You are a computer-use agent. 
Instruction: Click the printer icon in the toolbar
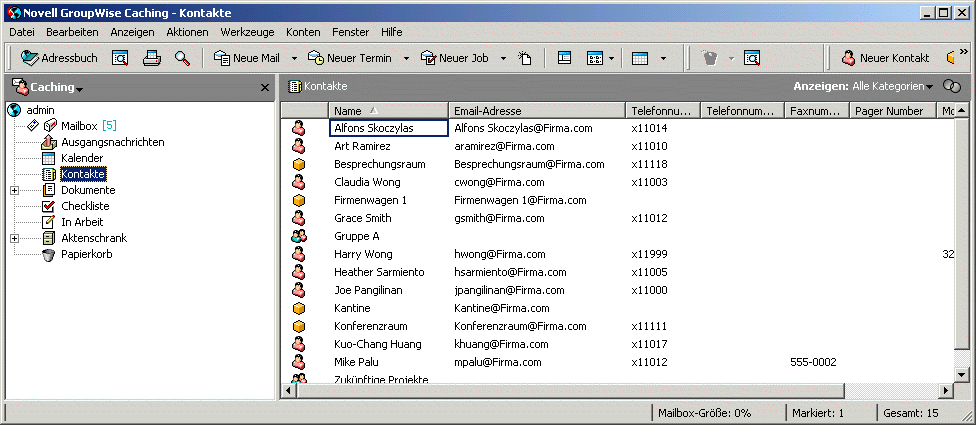click(151, 58)
